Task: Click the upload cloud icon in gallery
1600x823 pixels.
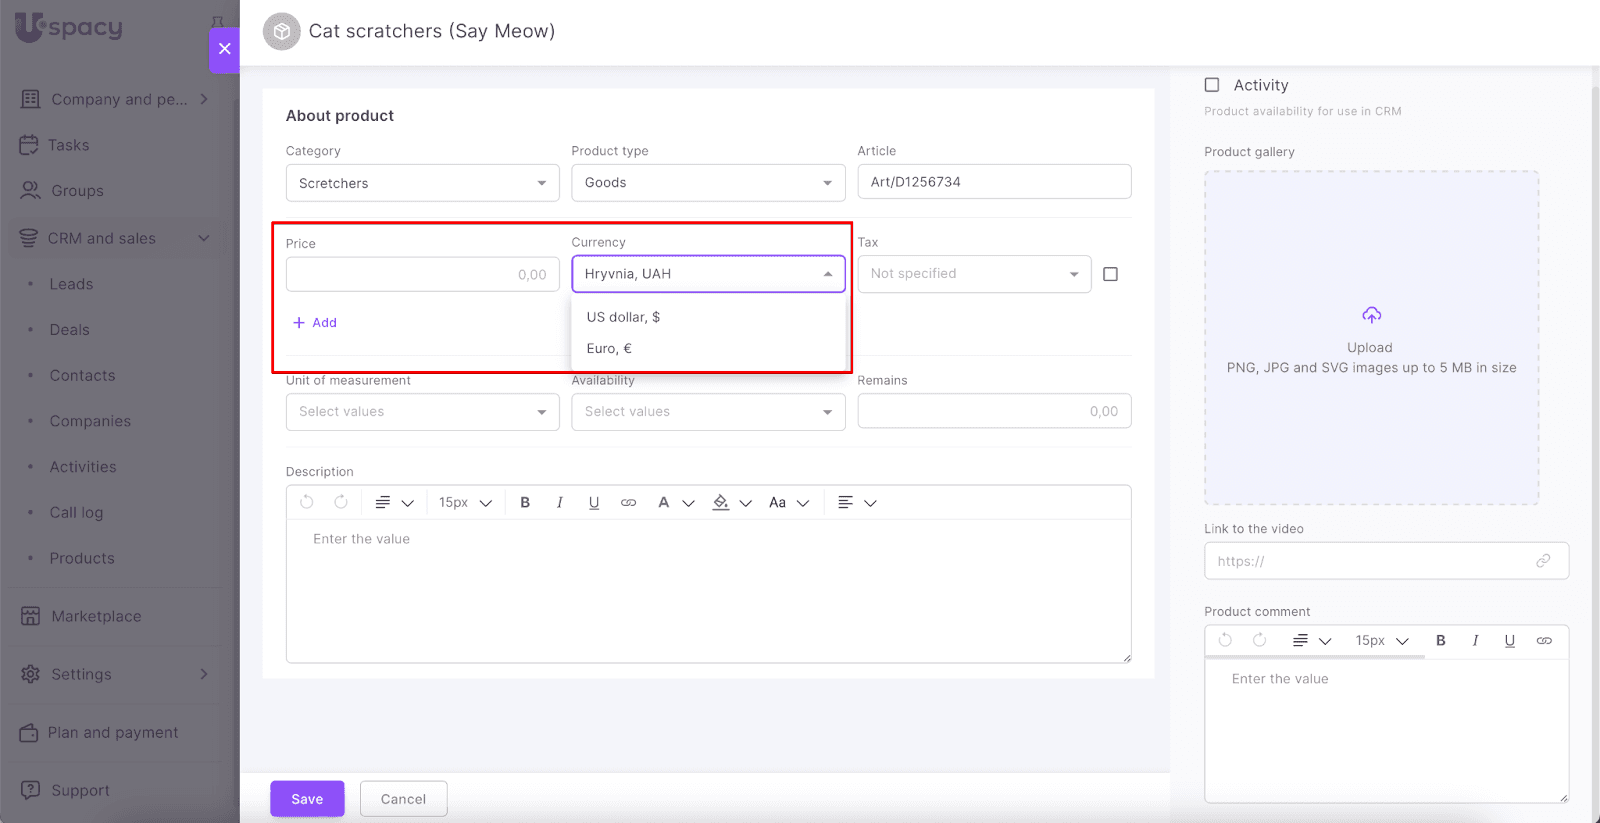Action: point(1371,316)
